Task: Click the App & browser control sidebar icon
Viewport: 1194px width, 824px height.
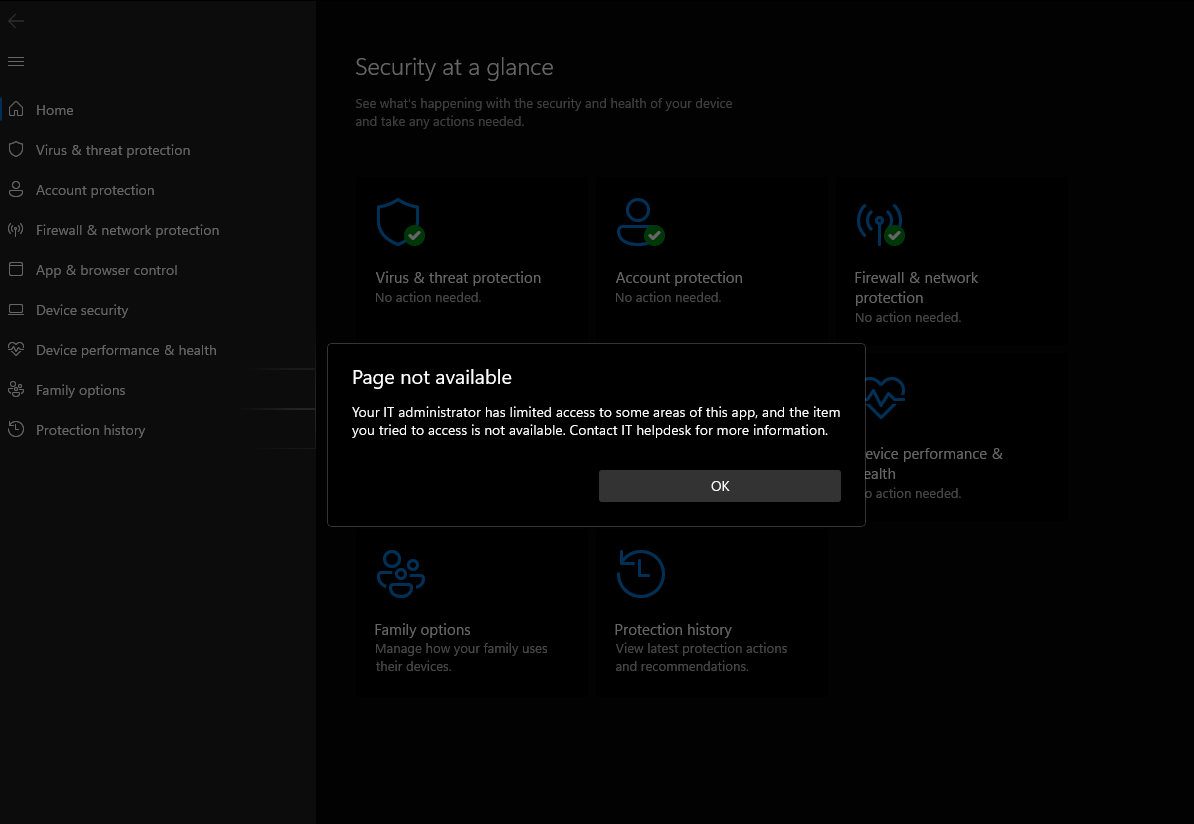Action: click(16, 270)
